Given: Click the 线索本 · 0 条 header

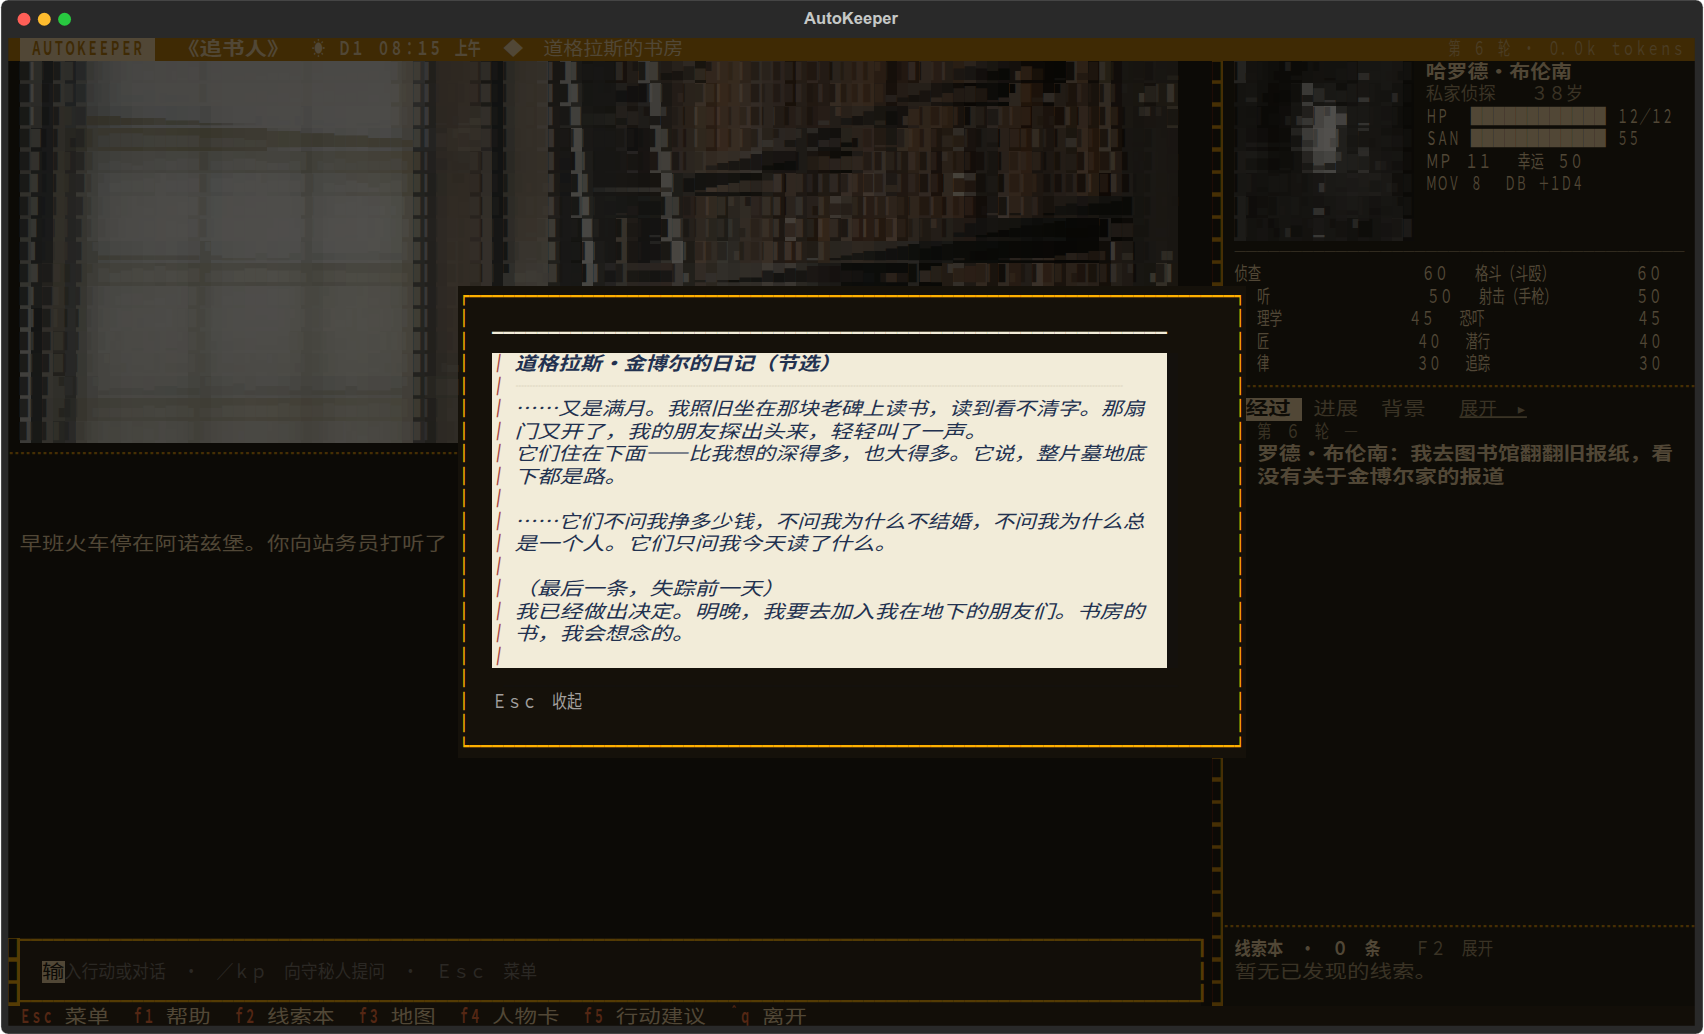Looking at the screenshot, I should tap(1307, 948).
